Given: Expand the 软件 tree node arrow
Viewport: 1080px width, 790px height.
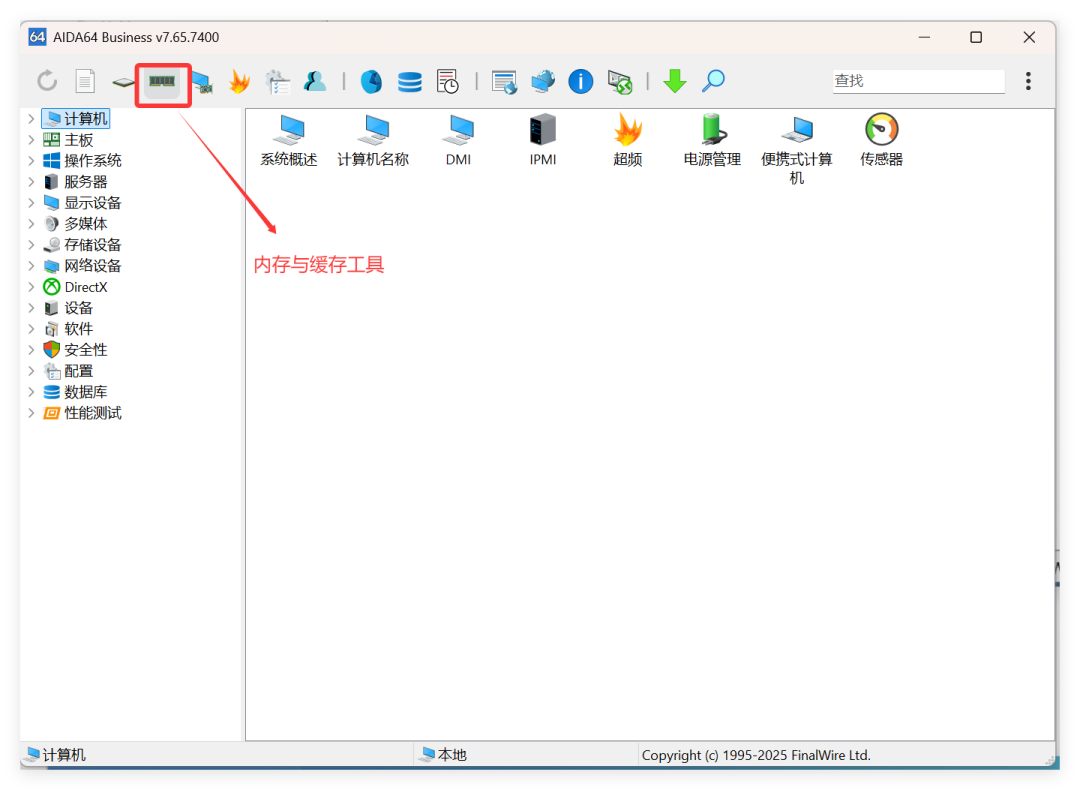Looking at the screenshot, I should click(31, 329).
